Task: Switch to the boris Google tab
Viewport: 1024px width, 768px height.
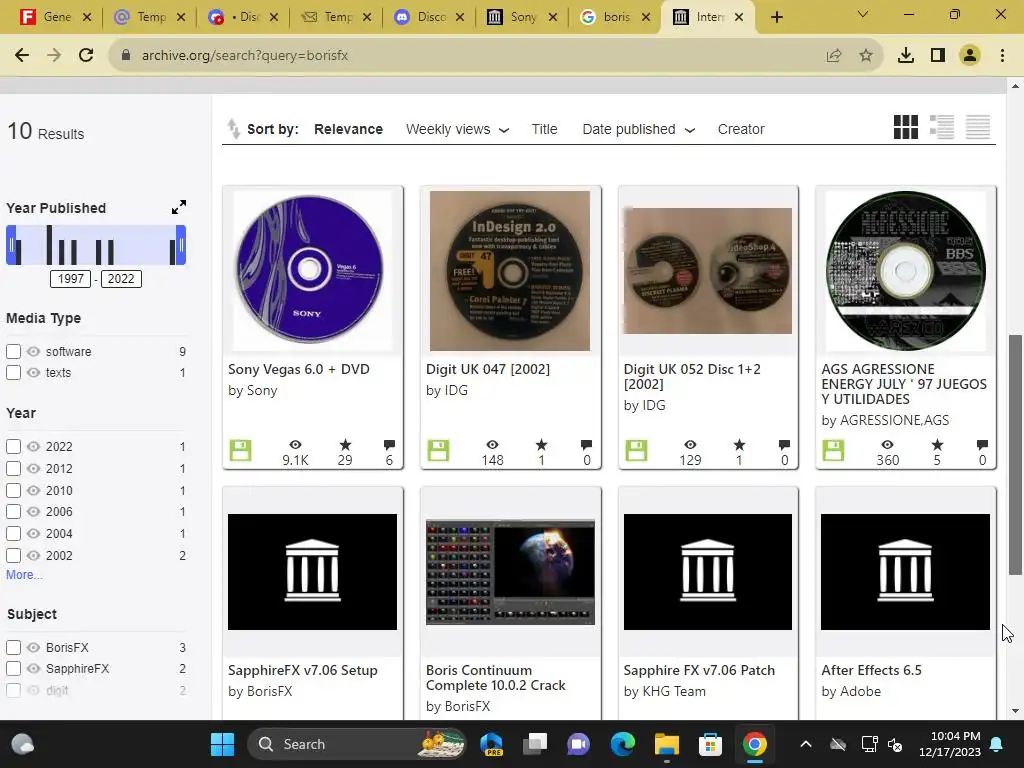Action: (x=616, y=17)
